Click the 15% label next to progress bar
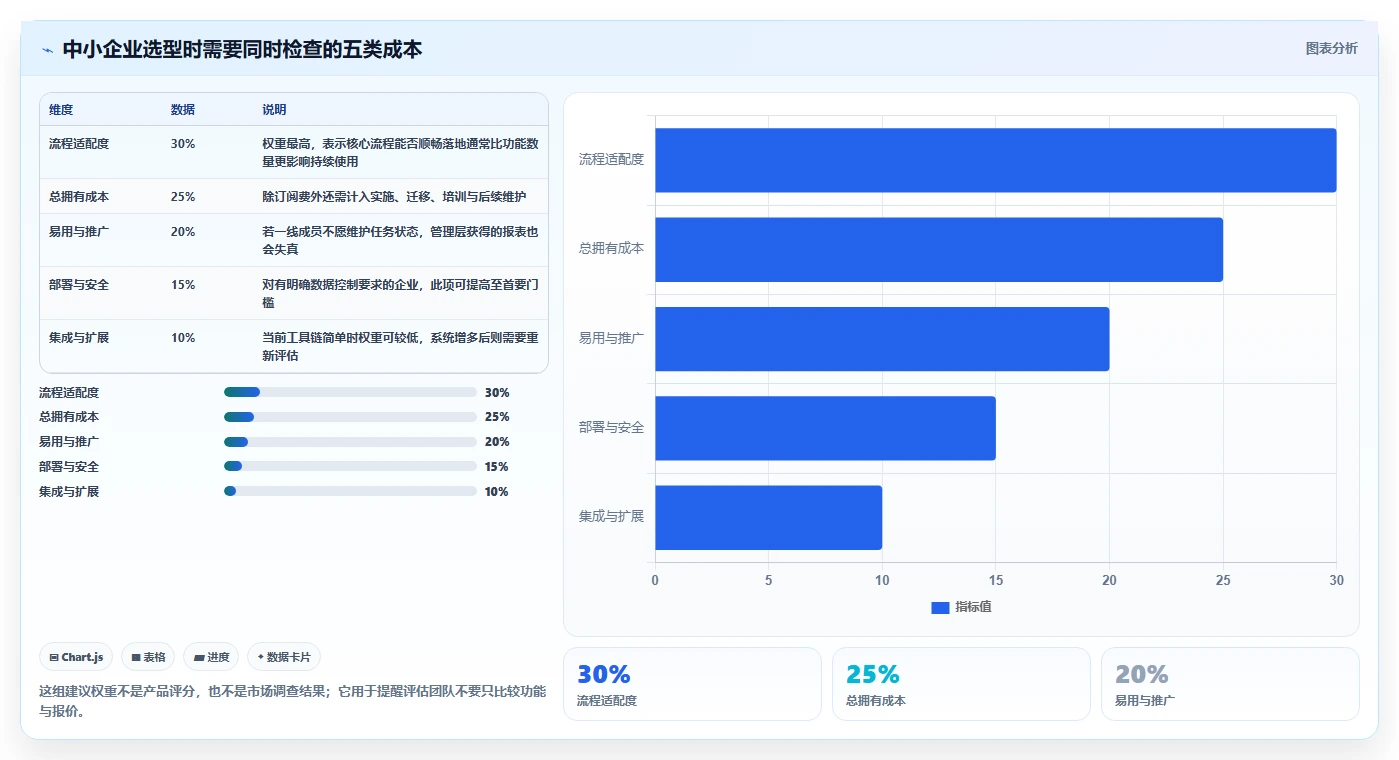The width and height of the screenshot is (1399, 760). [x=497, y=467]
